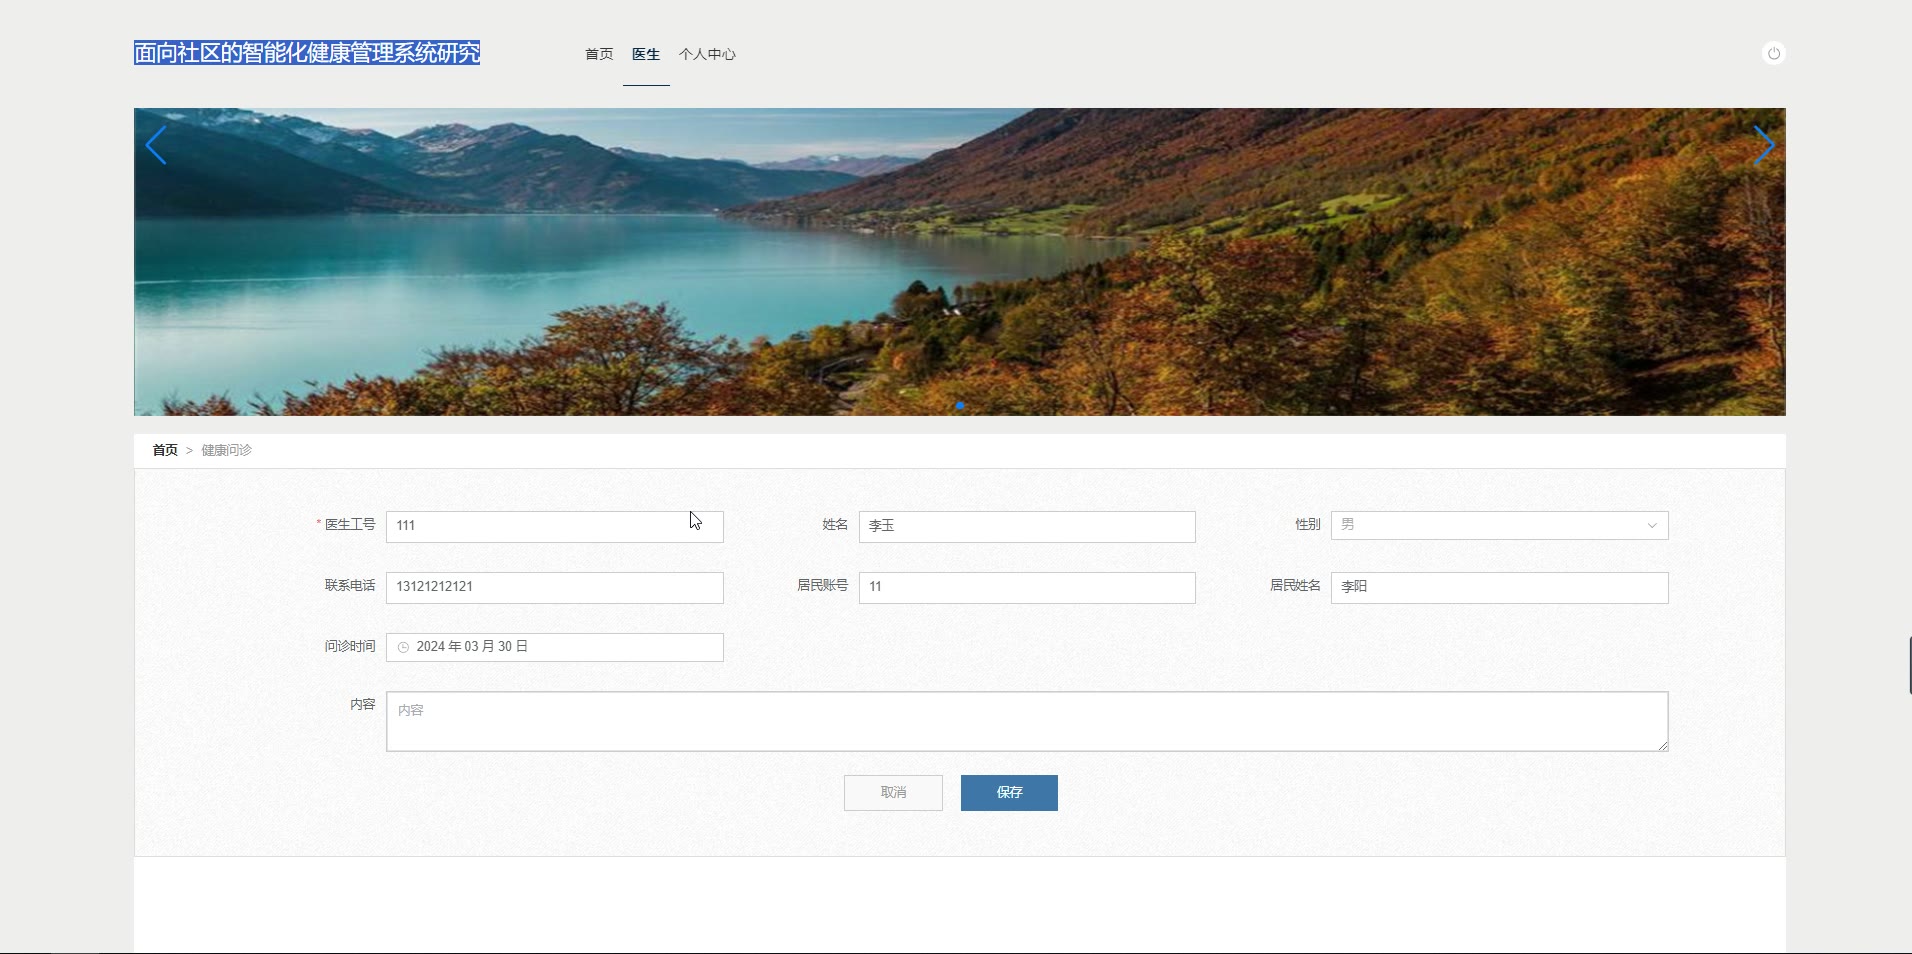Click the lake banner image
The height and width of the screenshot is (954, 1912).
(960, 262)
